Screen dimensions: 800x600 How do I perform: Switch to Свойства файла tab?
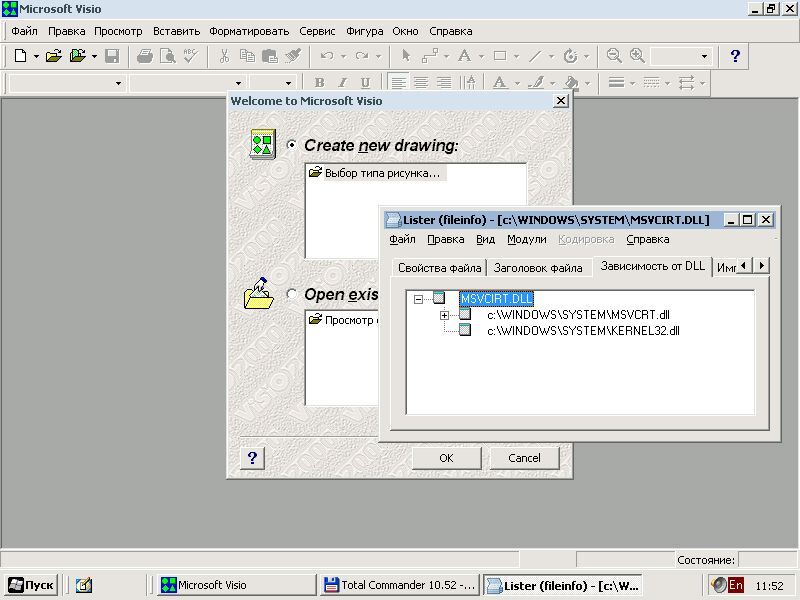click(439, 268)
